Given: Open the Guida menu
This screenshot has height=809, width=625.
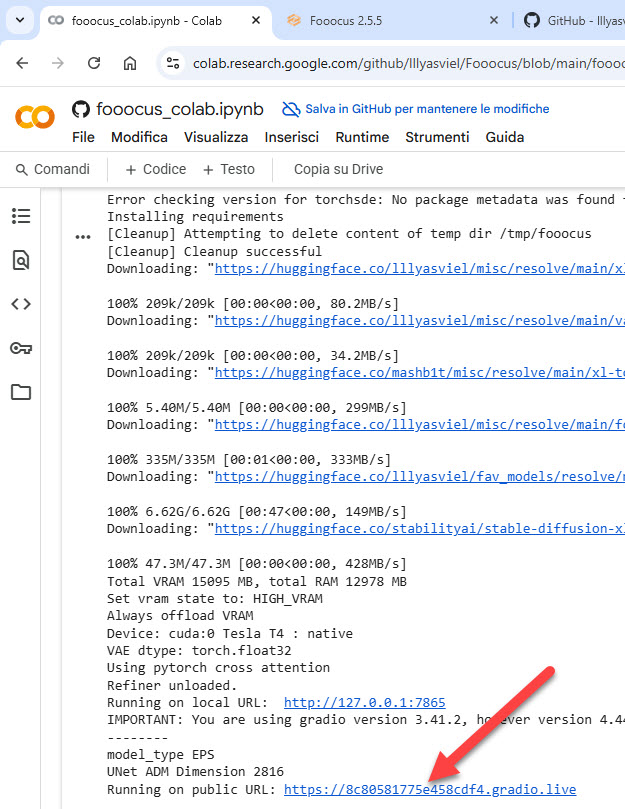Looking at the screenshot, I should tap(505, 137).
